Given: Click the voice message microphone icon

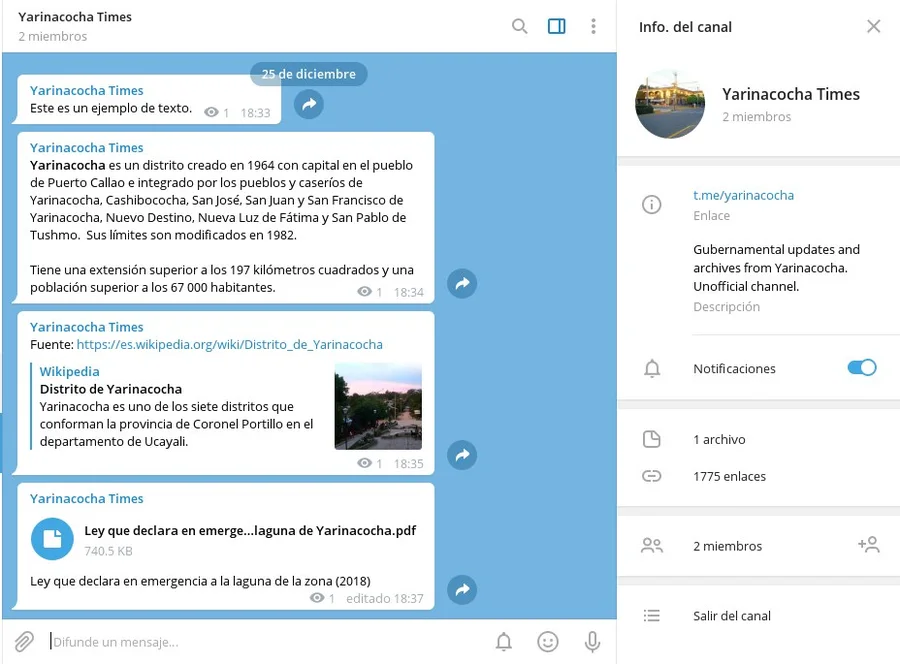Looking at the screenshot, I should (x=592, y=642).
